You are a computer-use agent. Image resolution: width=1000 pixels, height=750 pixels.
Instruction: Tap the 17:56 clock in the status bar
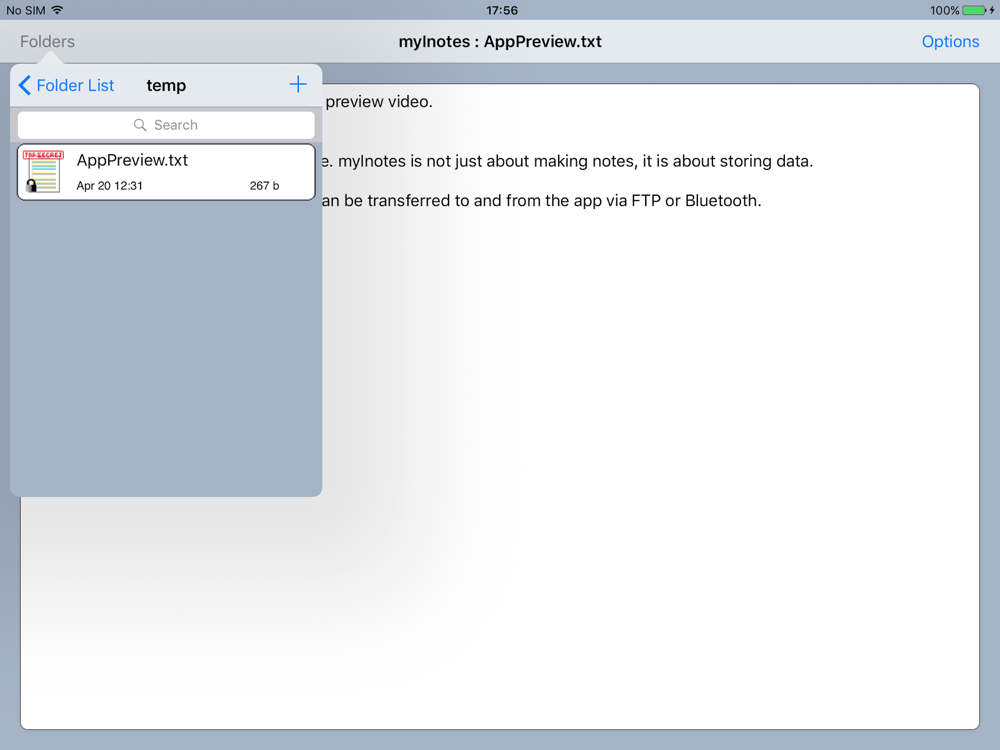[x=502, y=10]
